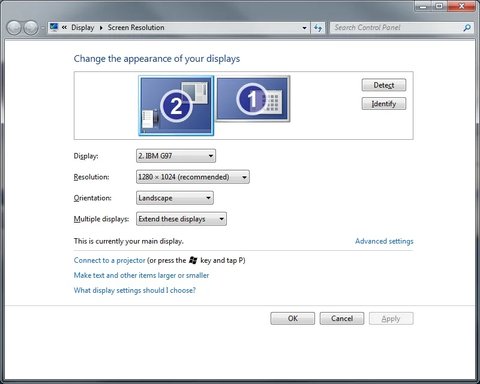This screenshot has height=384, width=480.
Task: Click the Identify button
Action: coord(384,104)
